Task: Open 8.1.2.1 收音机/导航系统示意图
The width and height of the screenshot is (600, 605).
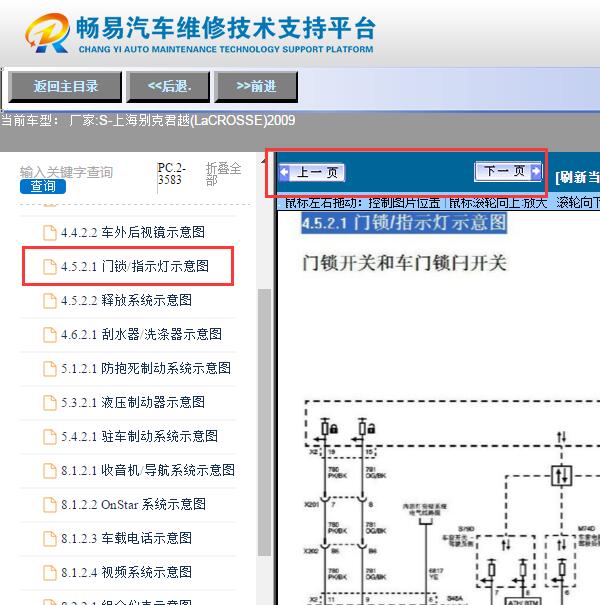Action: click(x=148, y=470)
